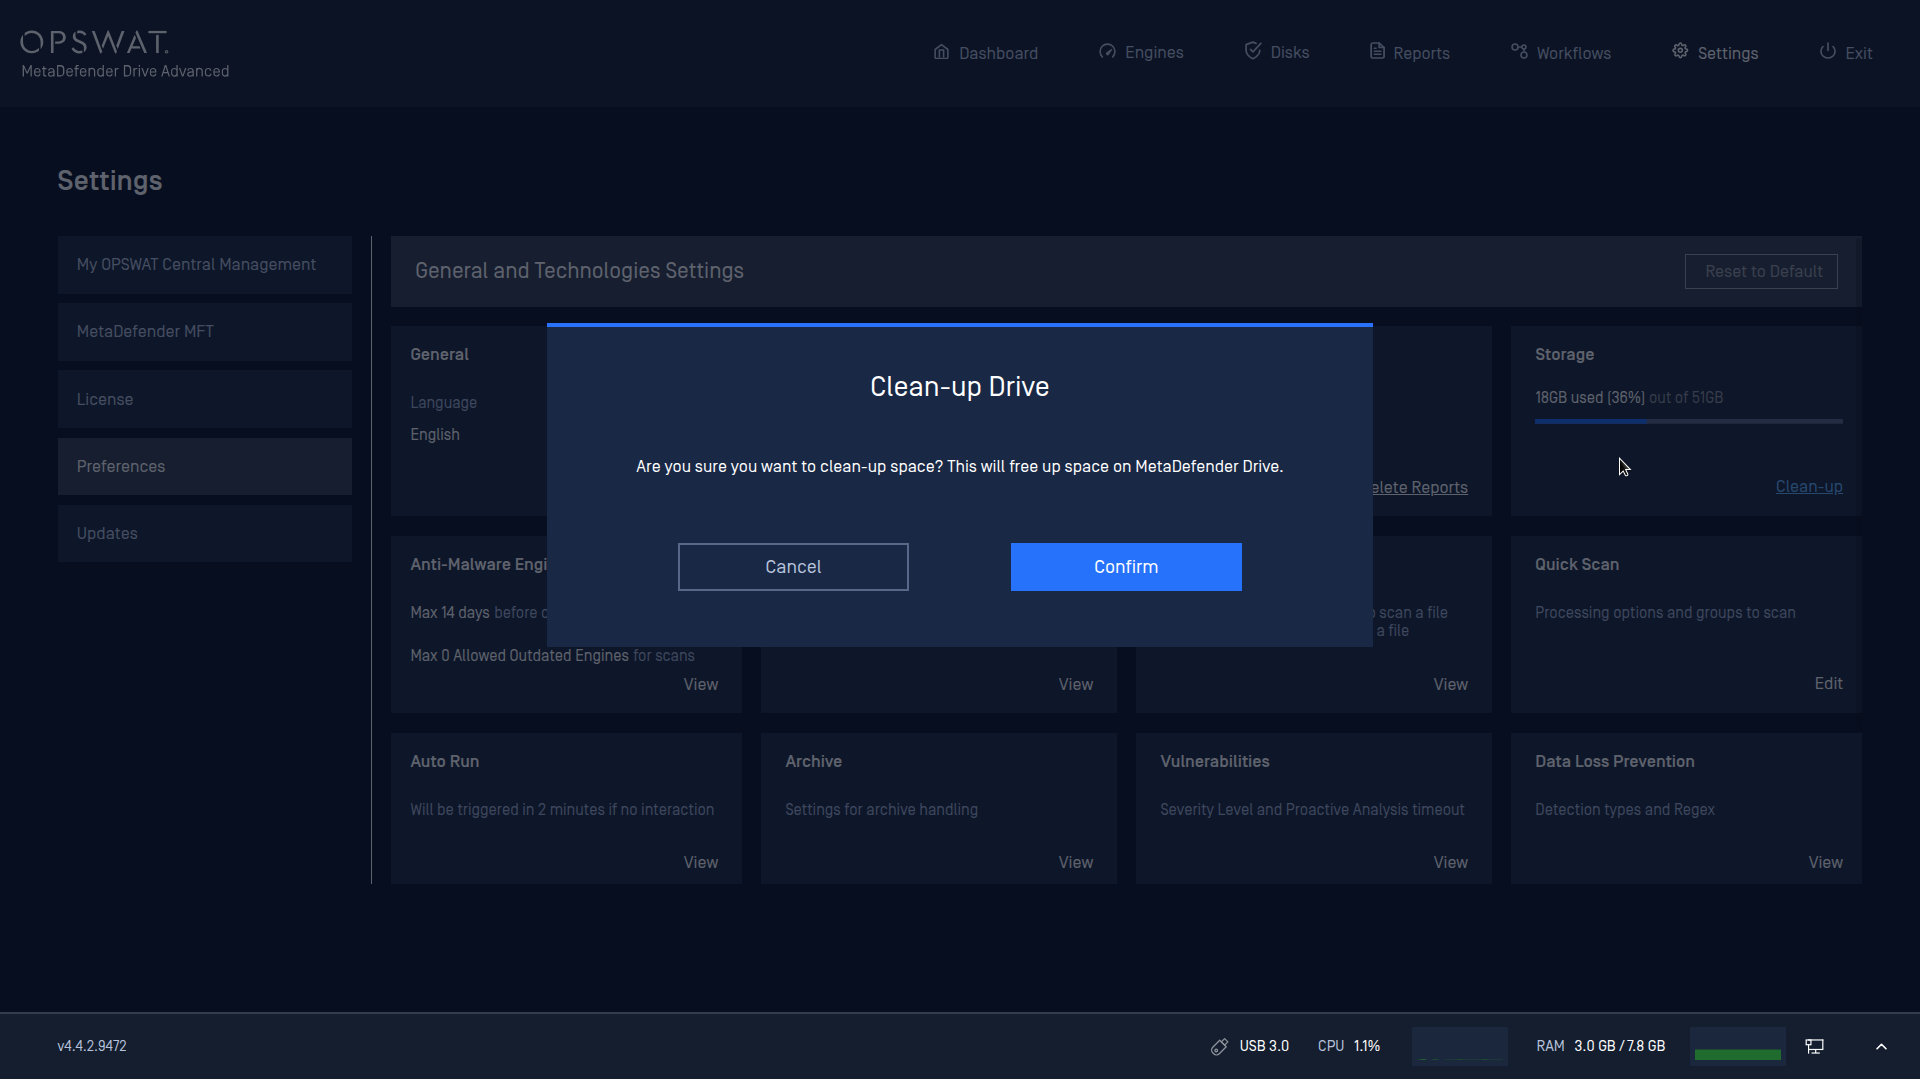Click the CPU usage graph
1920x1079 pixels.
click(x=1460, y=1046)
